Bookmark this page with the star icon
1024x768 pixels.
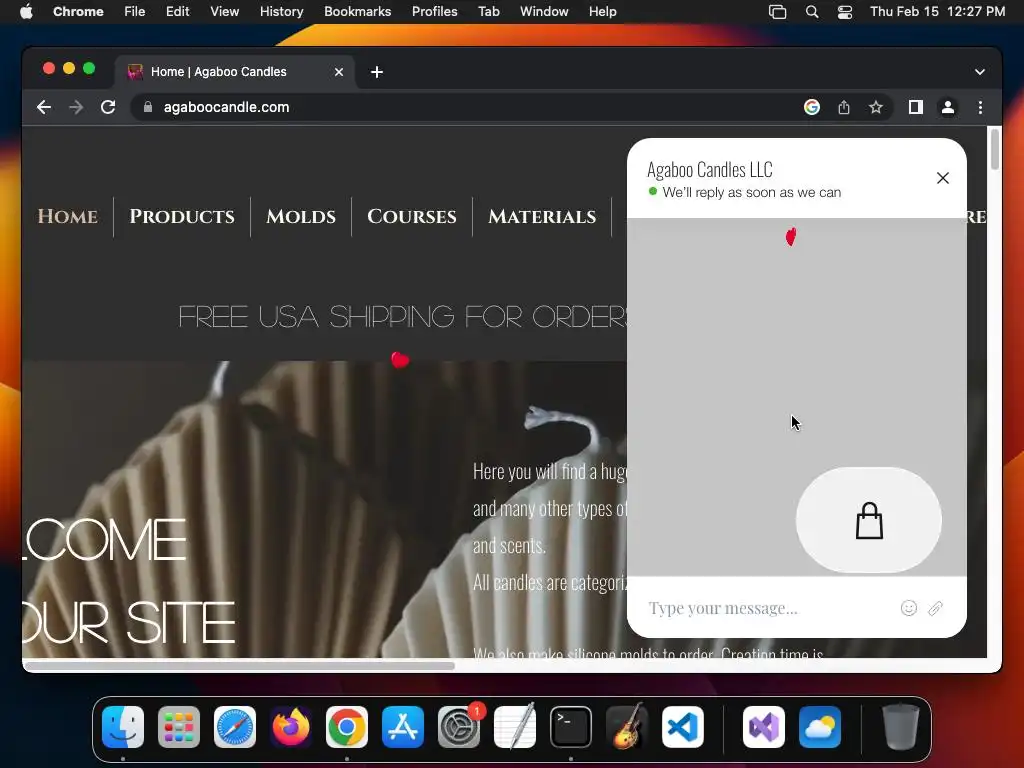click(x=876, y=107)
